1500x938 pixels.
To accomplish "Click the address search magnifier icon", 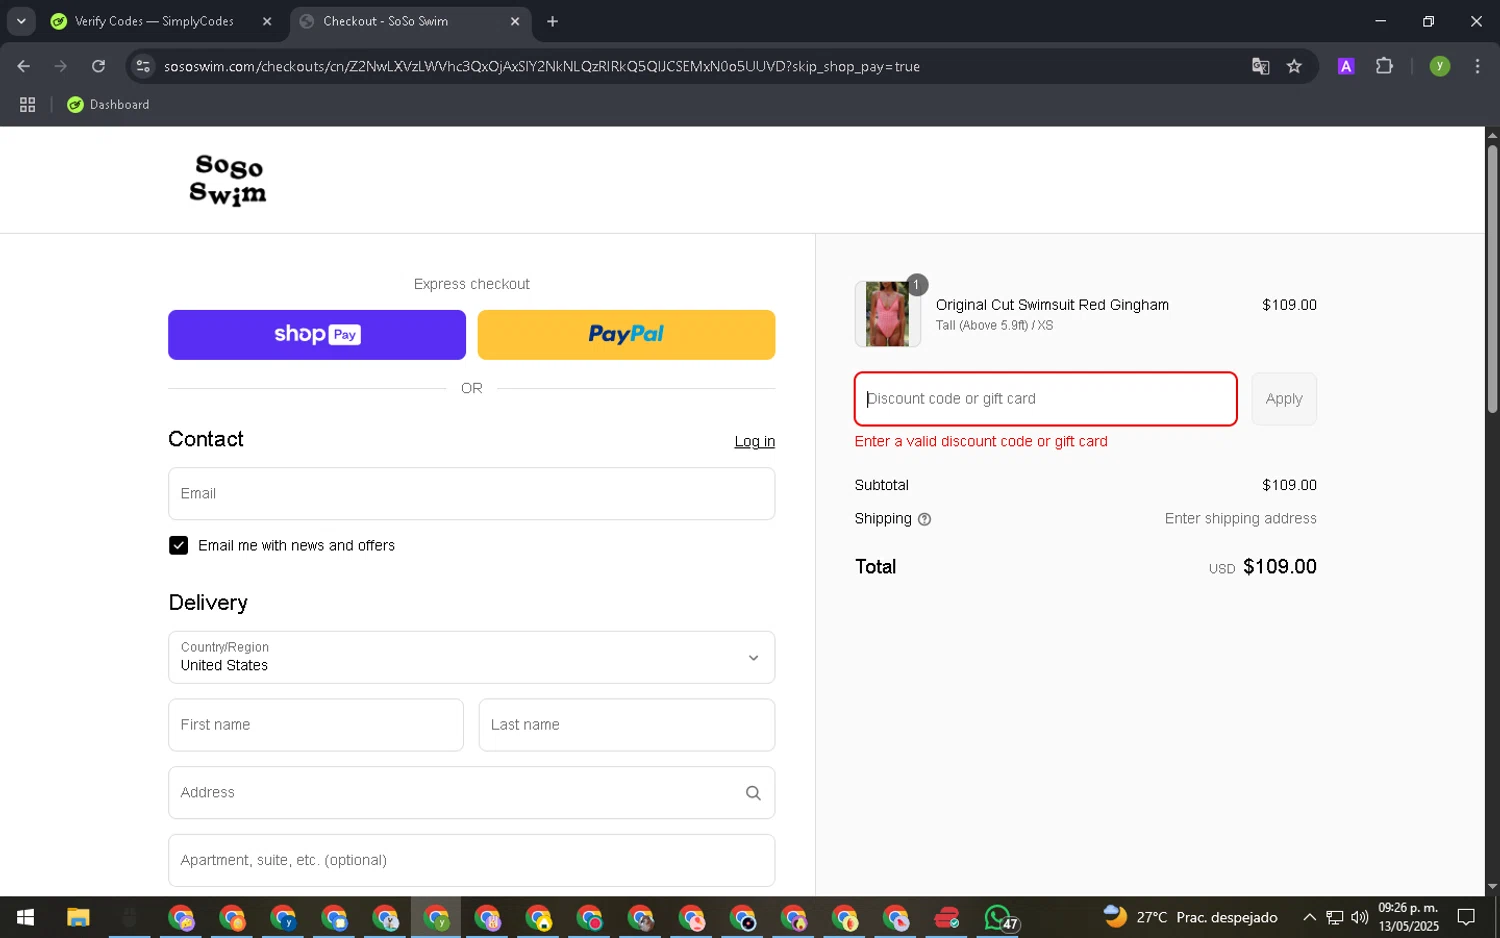I will pos(753,793).
